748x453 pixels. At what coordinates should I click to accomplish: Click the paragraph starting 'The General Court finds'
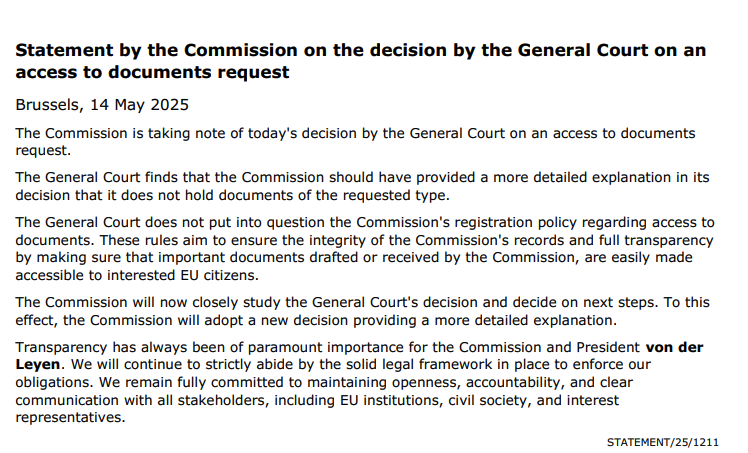tap(360, 186)
